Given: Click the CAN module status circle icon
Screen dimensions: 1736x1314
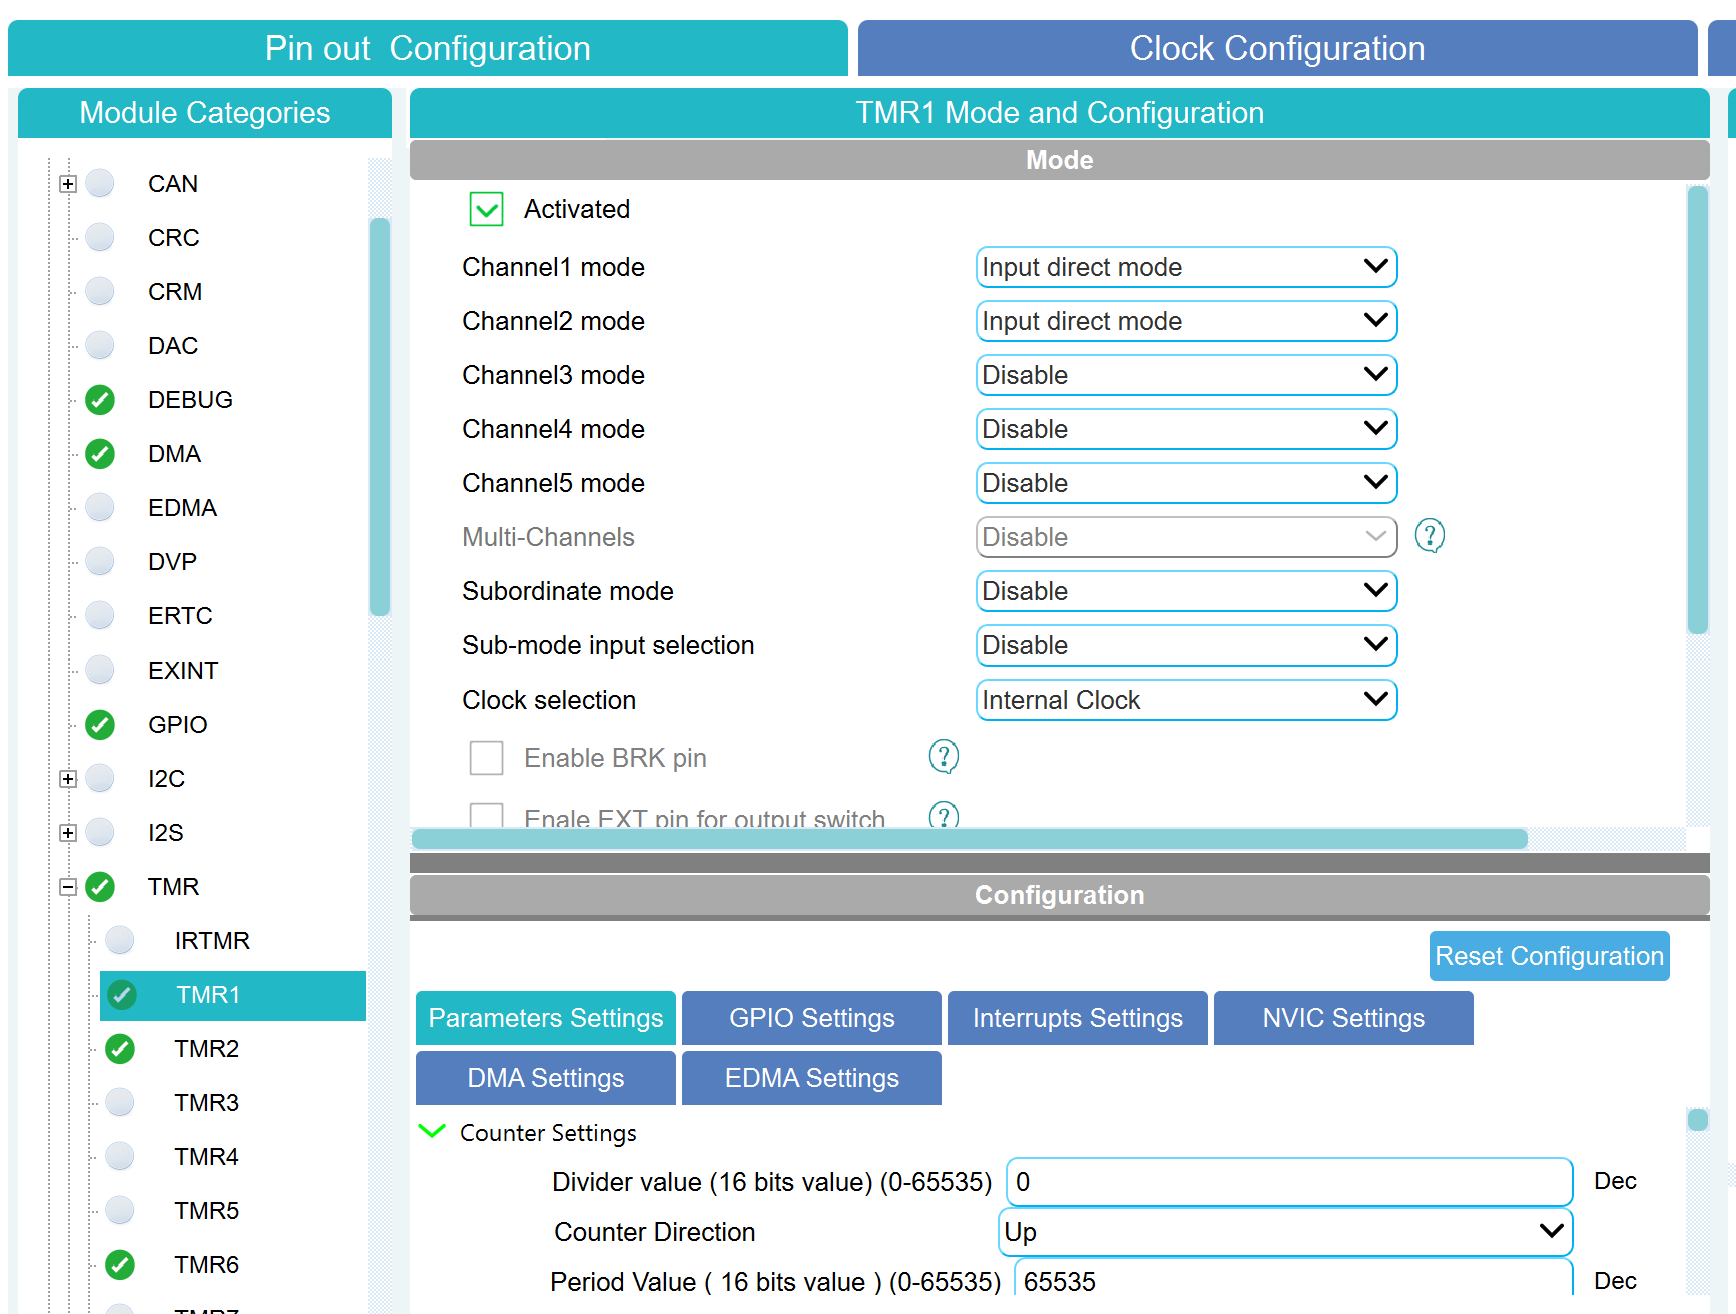Looking at the screenshot, I should [x=100, y=183].
